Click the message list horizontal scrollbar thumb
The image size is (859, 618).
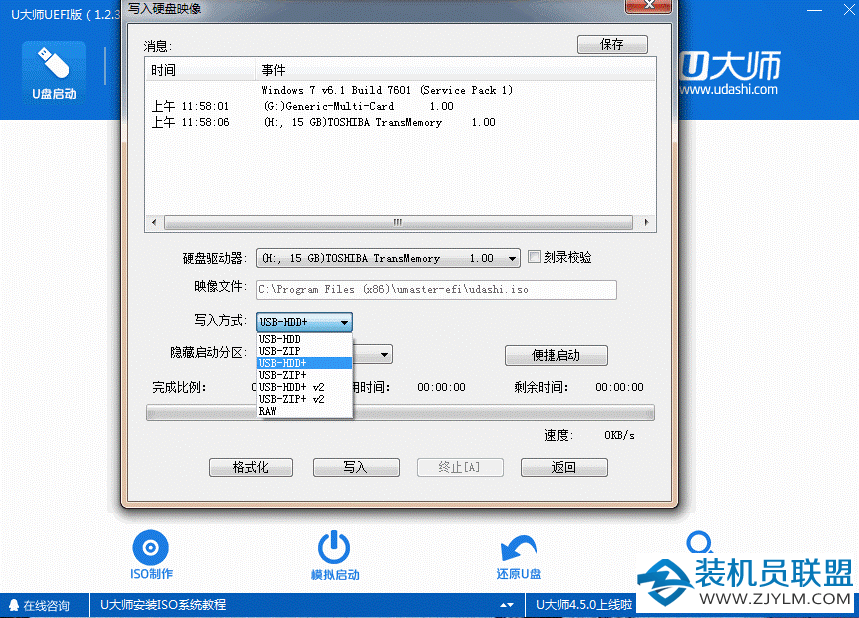(398, 222)
